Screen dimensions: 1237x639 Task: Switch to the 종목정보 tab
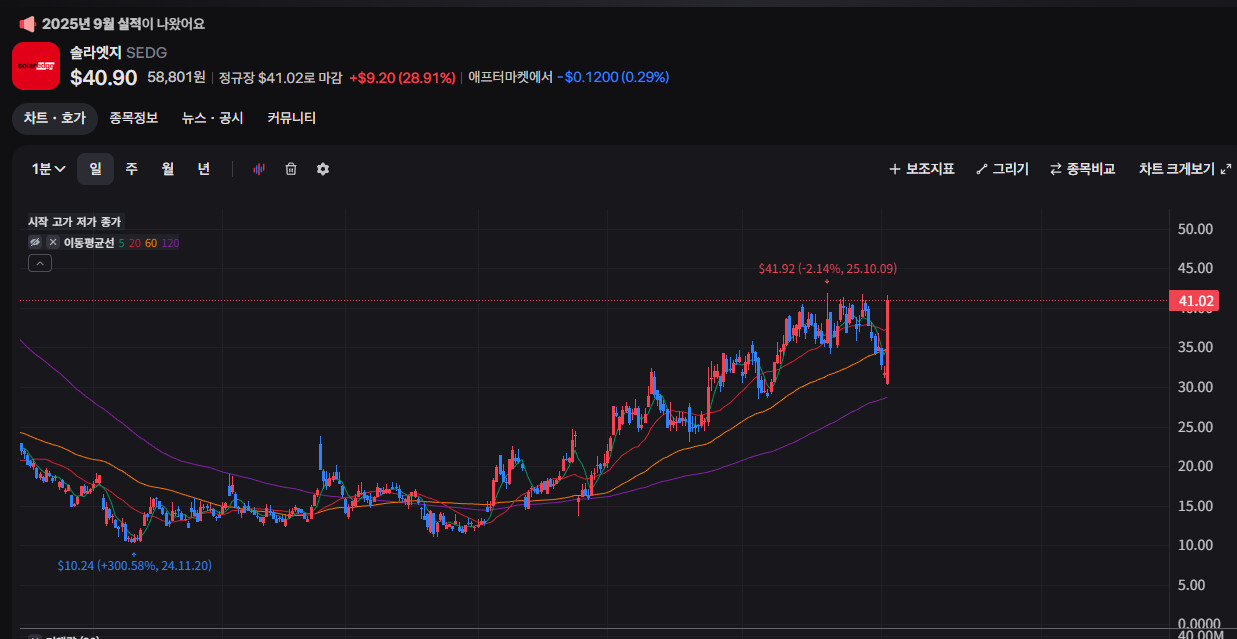point(134,118)
